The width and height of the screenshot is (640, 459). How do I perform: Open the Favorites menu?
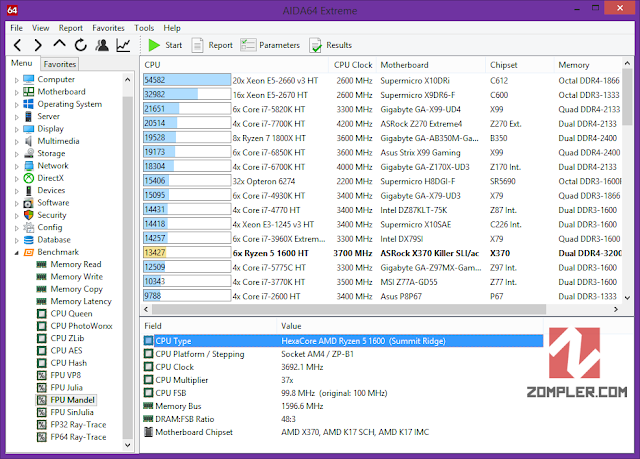tap(108, 28)
